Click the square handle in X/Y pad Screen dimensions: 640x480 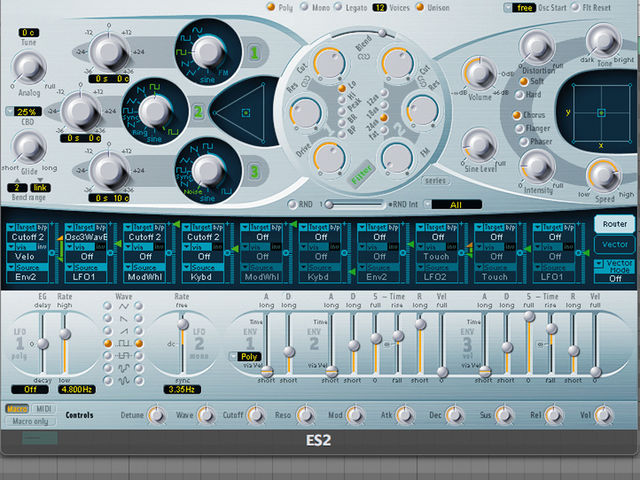pos(601,113)
